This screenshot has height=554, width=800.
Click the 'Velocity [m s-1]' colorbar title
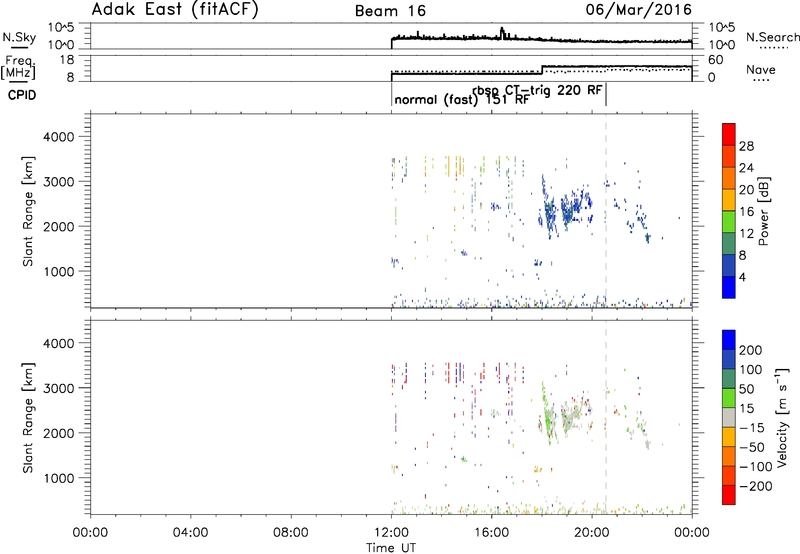781,417
